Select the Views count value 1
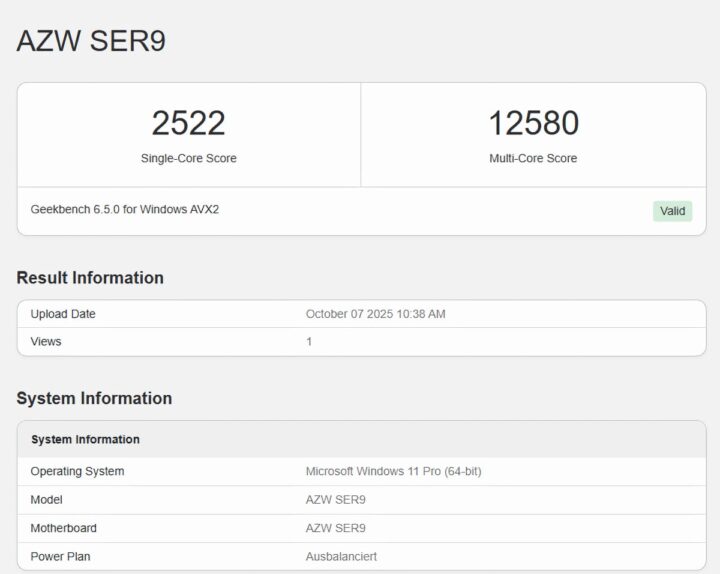Image resolution: width=720 pixels, height=574 pixels. 309,342
